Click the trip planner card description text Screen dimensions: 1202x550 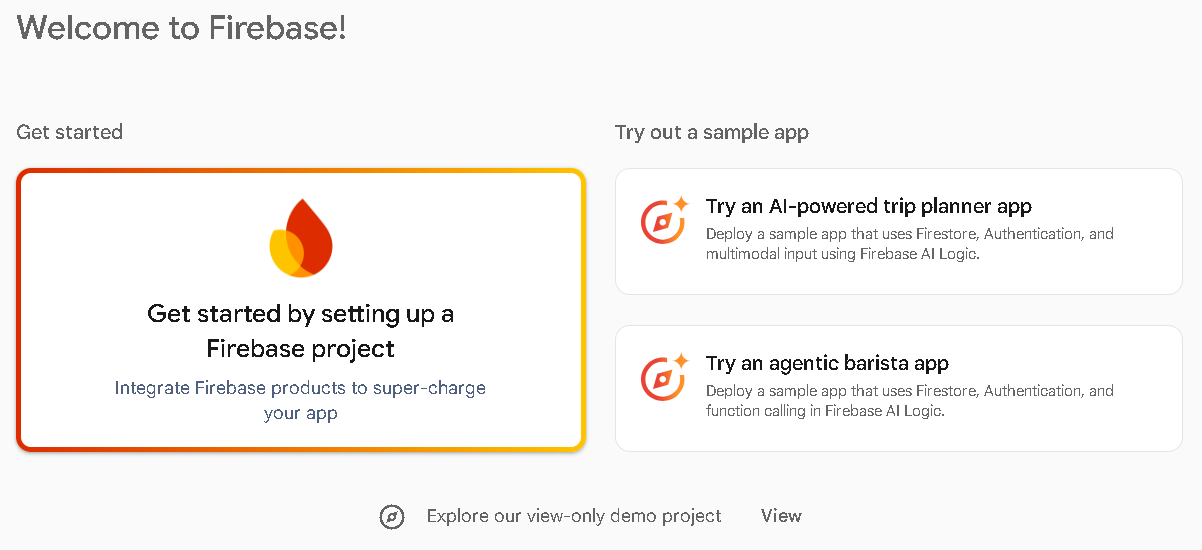910,244
